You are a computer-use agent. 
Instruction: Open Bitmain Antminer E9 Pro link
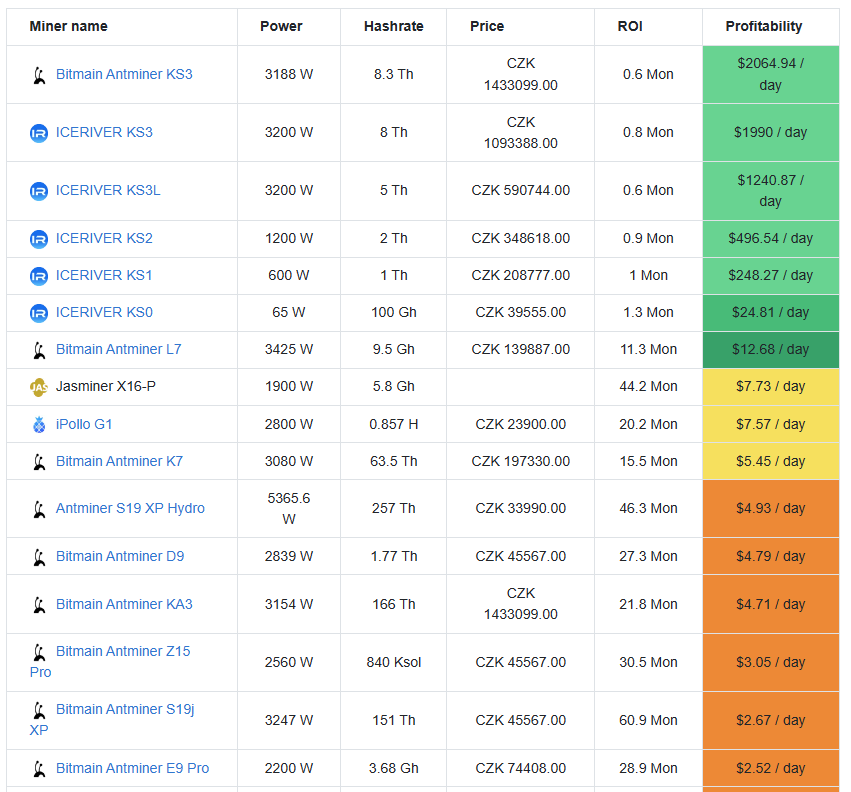pos(132,769)
